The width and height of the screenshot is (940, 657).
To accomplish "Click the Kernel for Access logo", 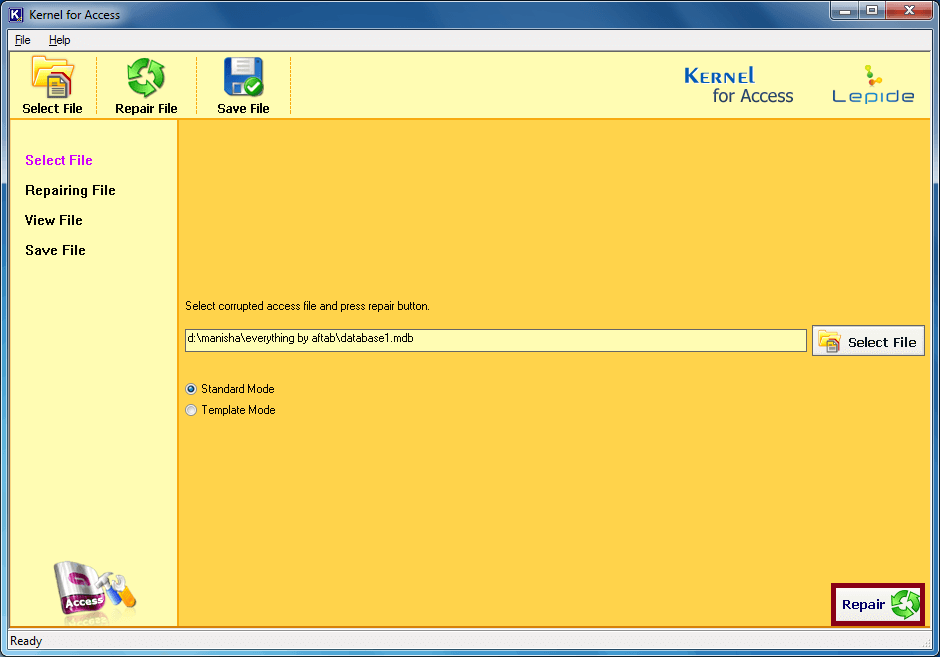I will 738,86.
